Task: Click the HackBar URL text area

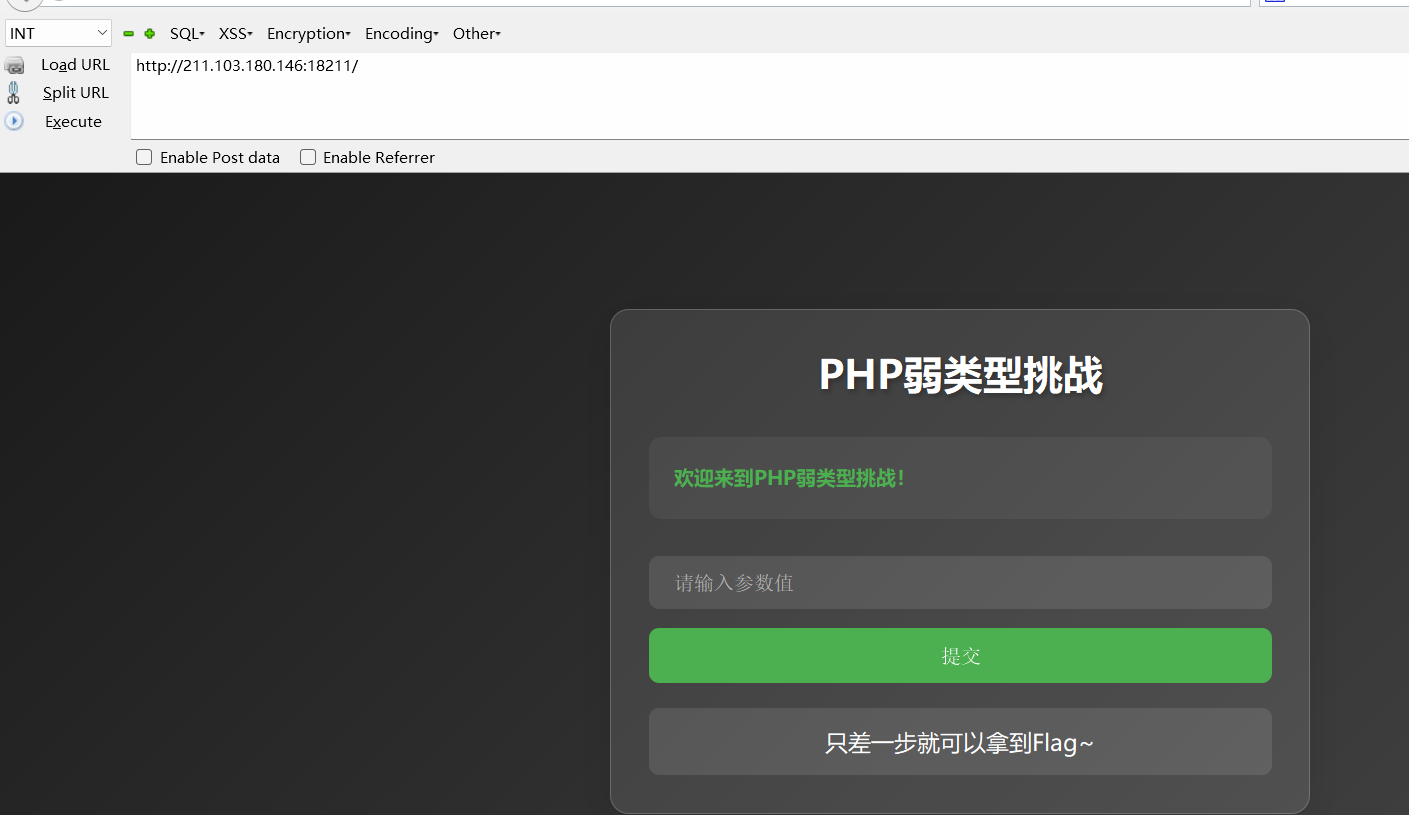Action: coord(769,96)
